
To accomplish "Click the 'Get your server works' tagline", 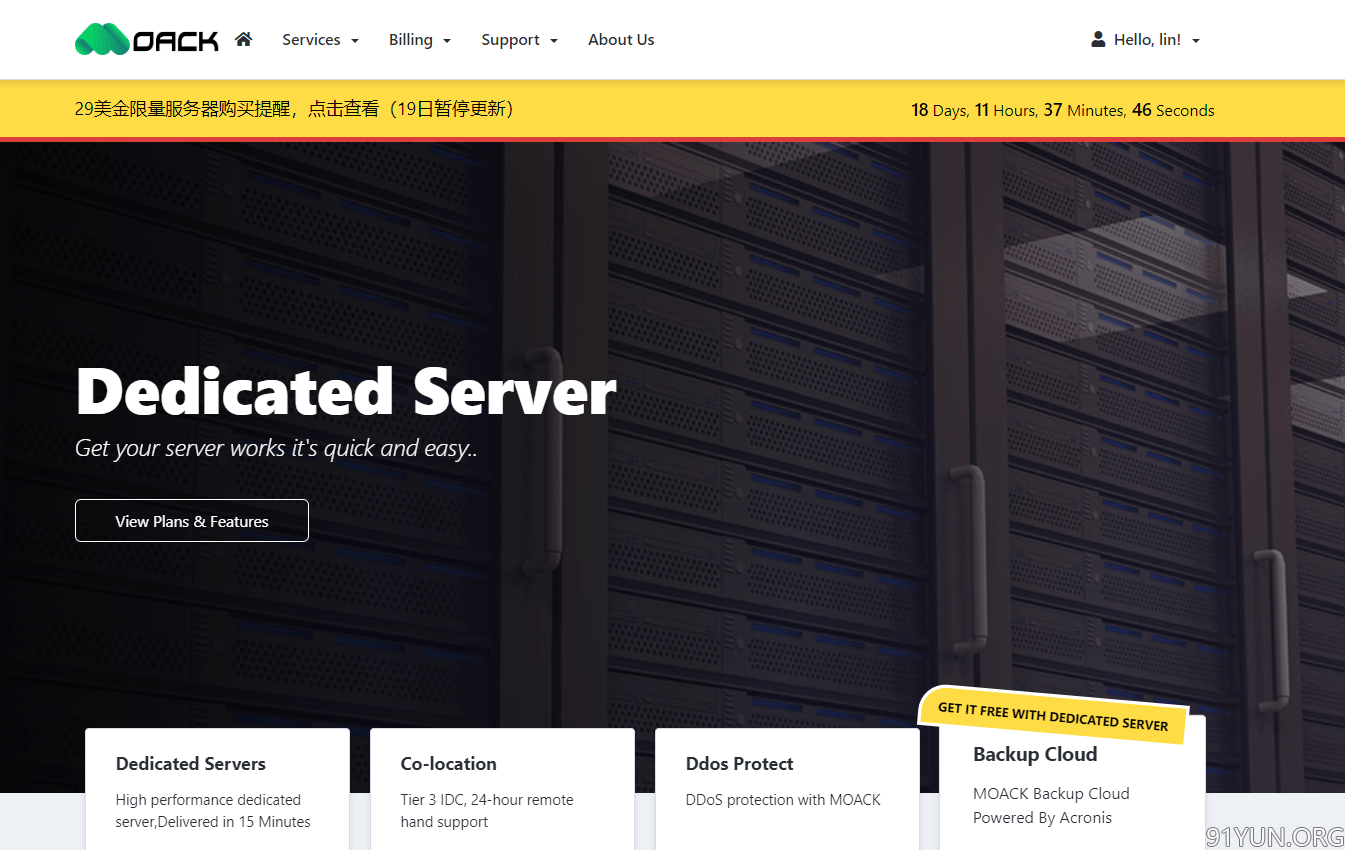I will tap(276, 448).
